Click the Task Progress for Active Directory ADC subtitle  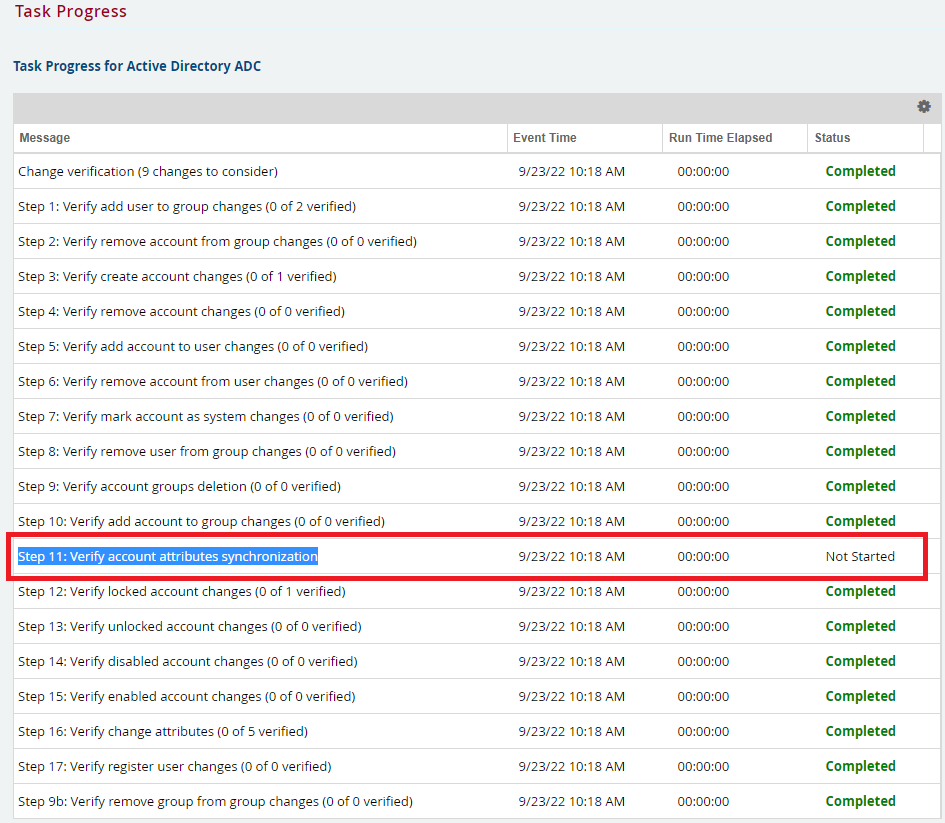coord(136,66)
